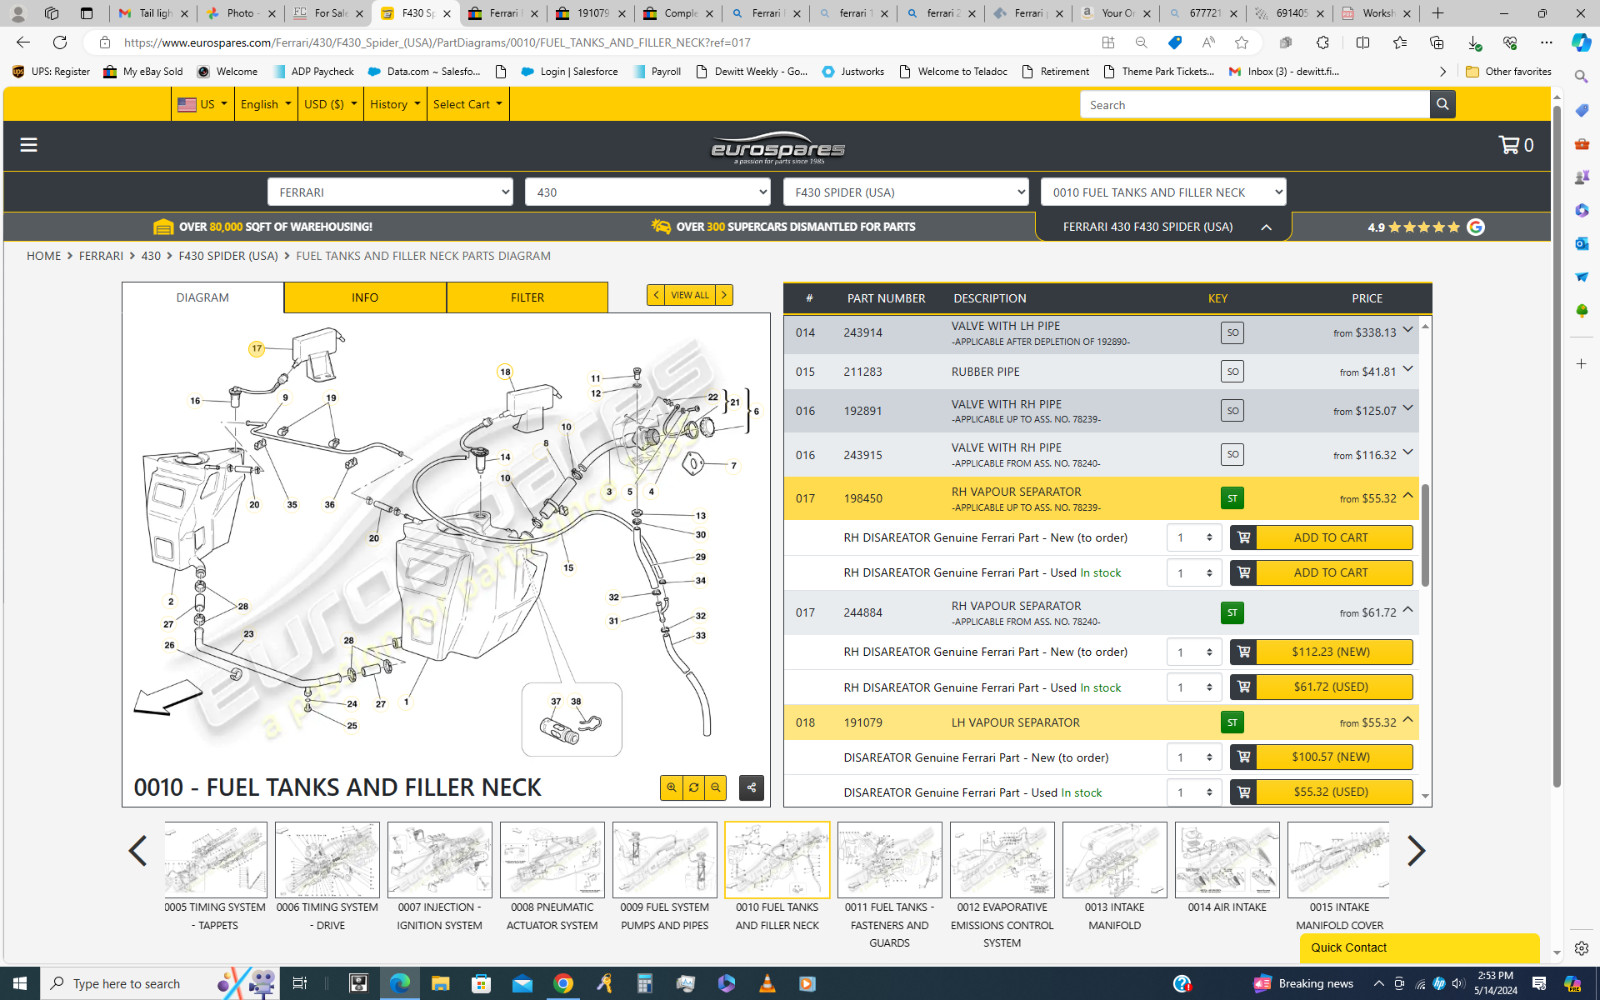Open the hamburger navigation menu
The height and width of the screenshot is (1000, 1600).
(x=29, y=145)
